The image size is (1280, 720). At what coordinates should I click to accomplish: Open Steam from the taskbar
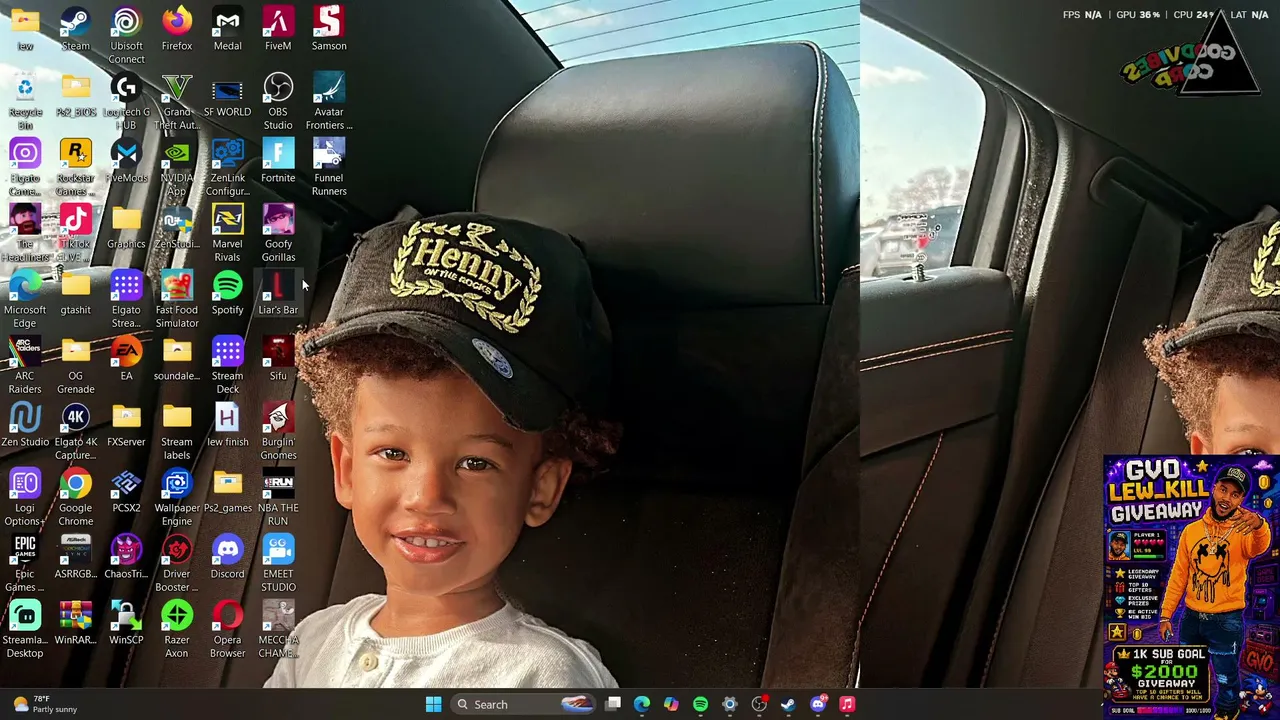point(788,704)
